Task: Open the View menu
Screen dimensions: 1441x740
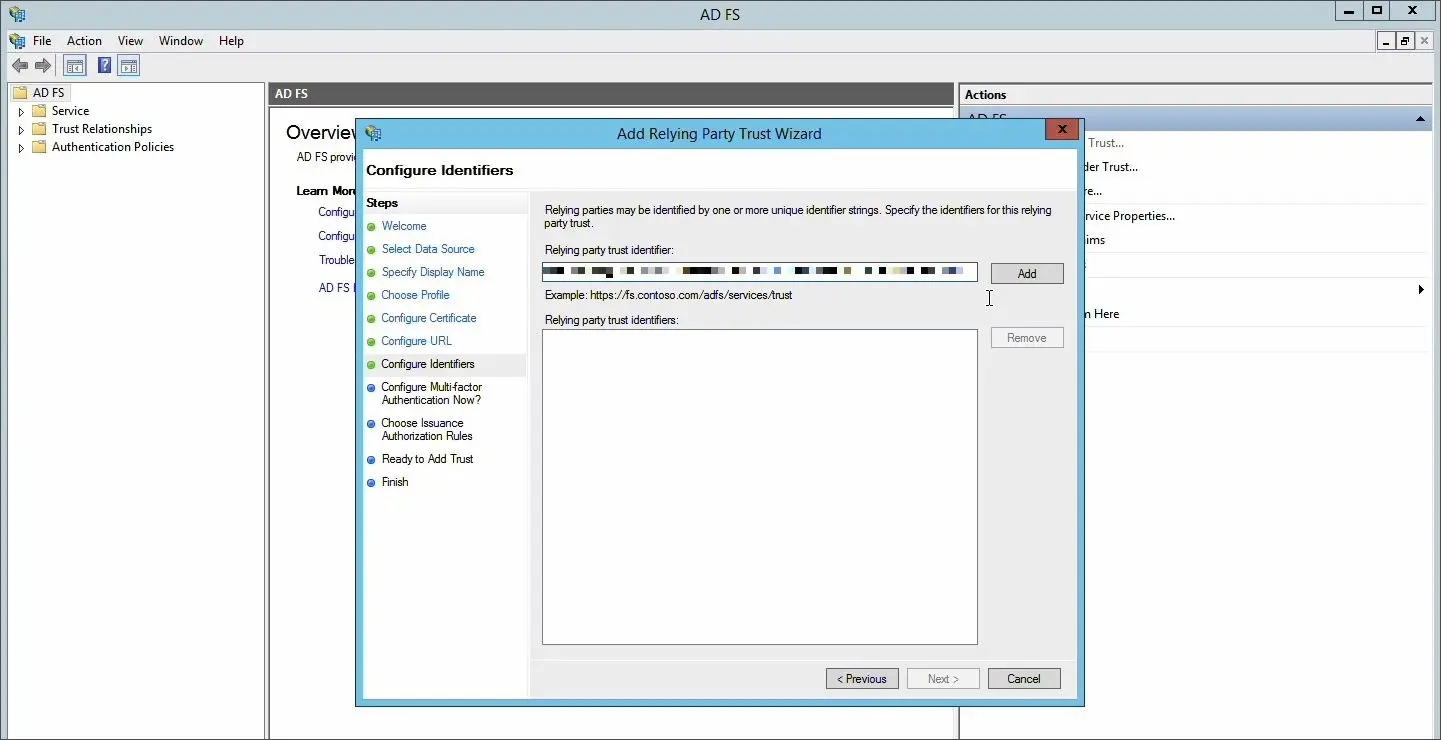Action: pos(130,41)
